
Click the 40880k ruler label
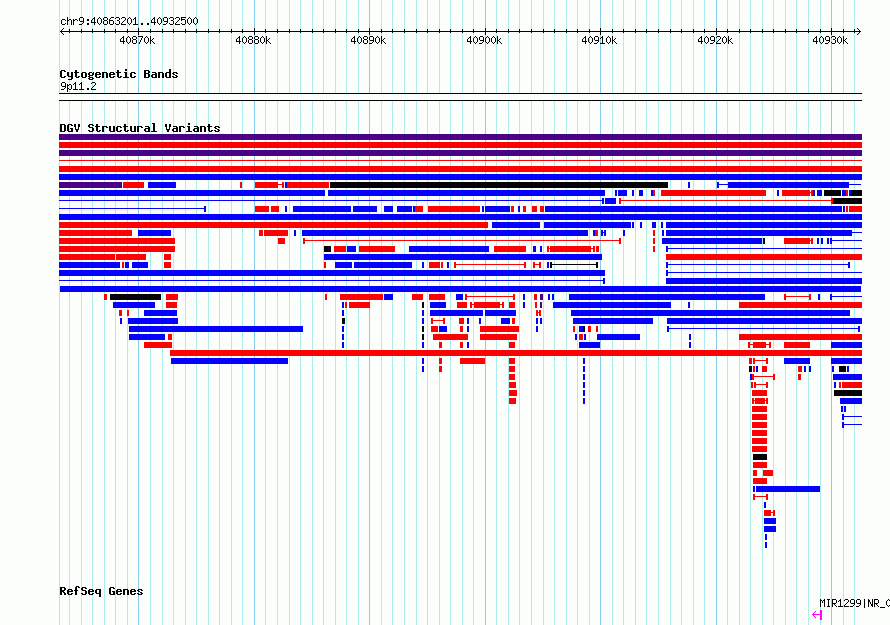tap(253, 40)
